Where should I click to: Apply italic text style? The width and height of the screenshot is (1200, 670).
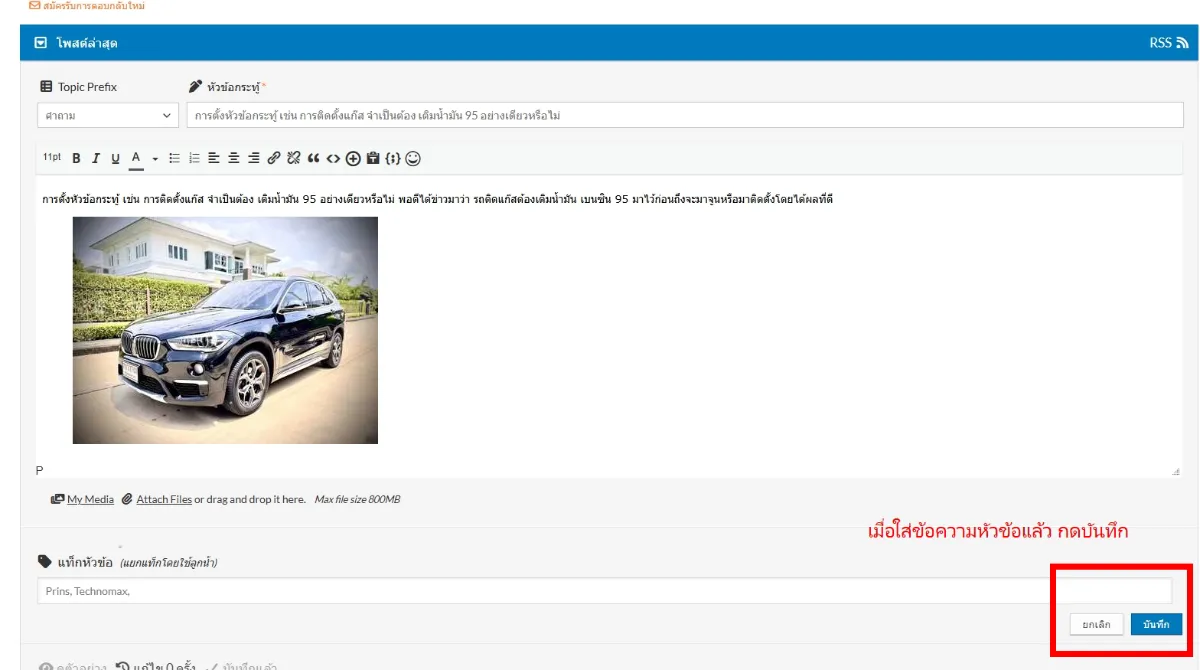[96, 158]
